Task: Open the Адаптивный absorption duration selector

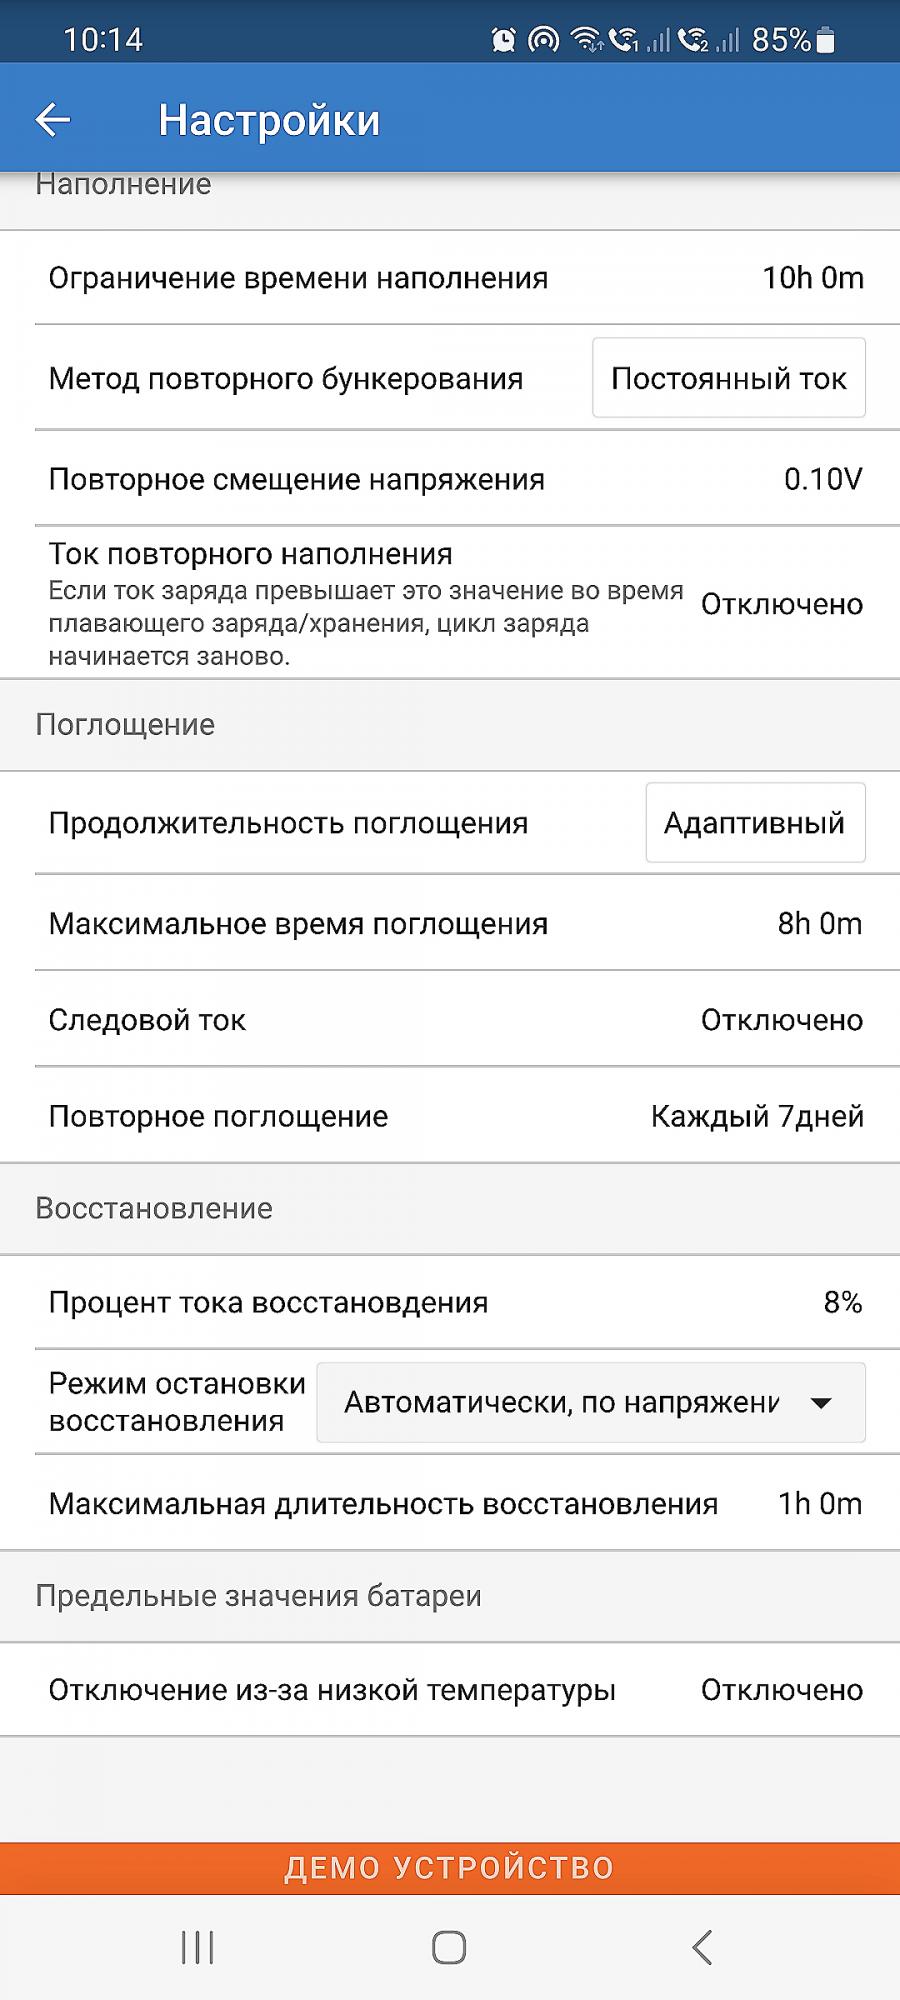Action: coord(755,823)
